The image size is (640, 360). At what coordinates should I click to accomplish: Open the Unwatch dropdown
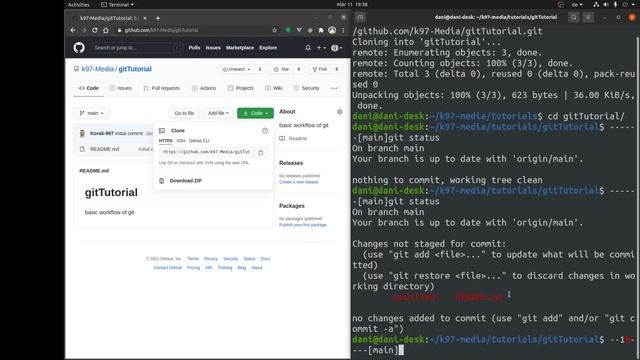coord(236,69)
